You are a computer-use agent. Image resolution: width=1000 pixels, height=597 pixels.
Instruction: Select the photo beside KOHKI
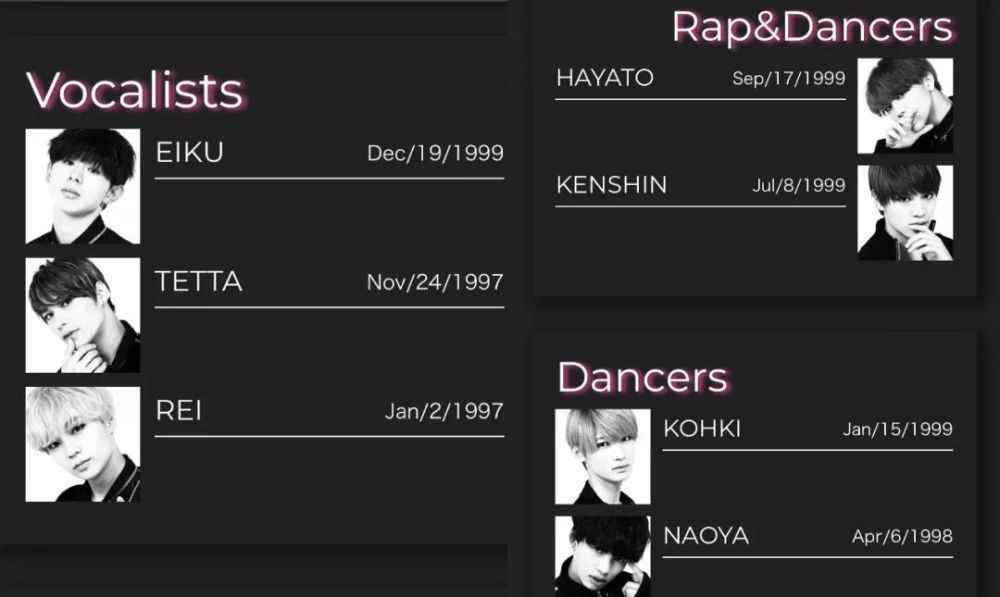(602, 456)
